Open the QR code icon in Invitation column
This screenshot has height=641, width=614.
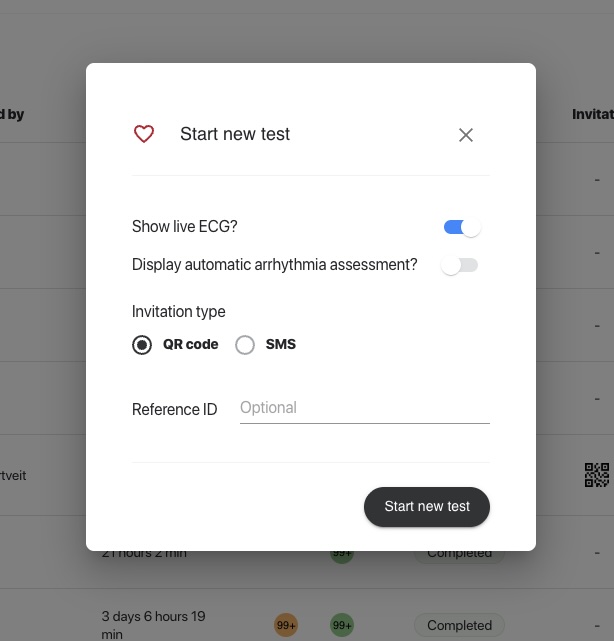(597, 475)
